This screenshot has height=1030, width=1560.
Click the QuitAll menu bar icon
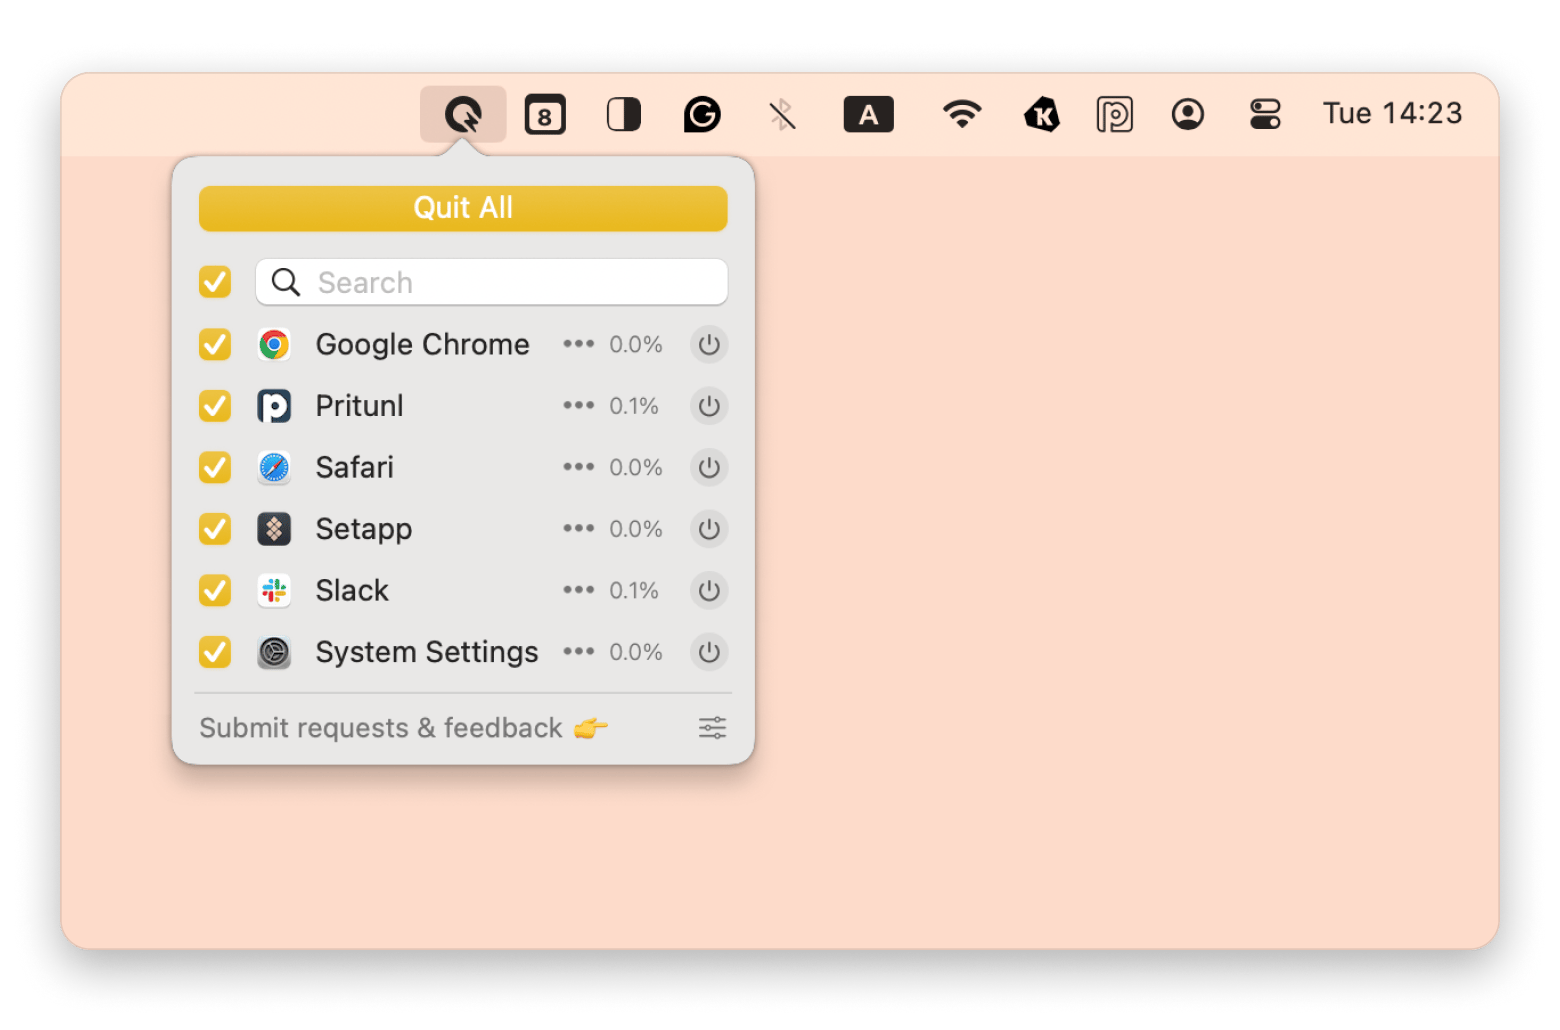pyautogui.click(x=463, y=115)
